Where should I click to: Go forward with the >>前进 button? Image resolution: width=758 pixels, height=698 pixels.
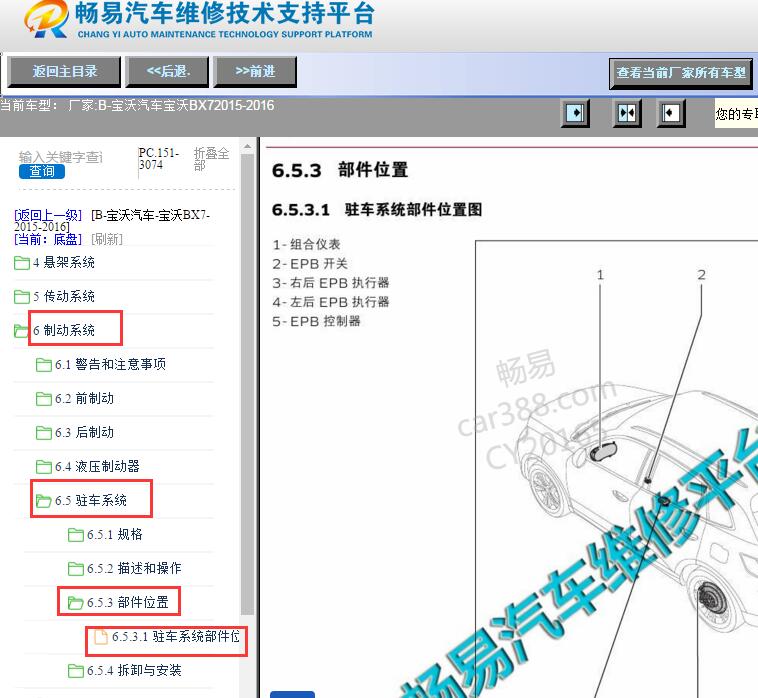(255, 72)
